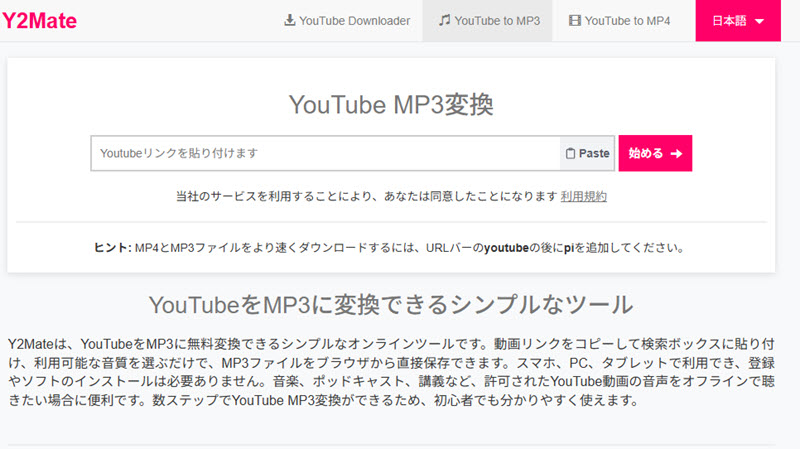This screenshot has width=800, height=449.
Task: Open the YouTube Downloader page
Action: click(x=347, y=21)
